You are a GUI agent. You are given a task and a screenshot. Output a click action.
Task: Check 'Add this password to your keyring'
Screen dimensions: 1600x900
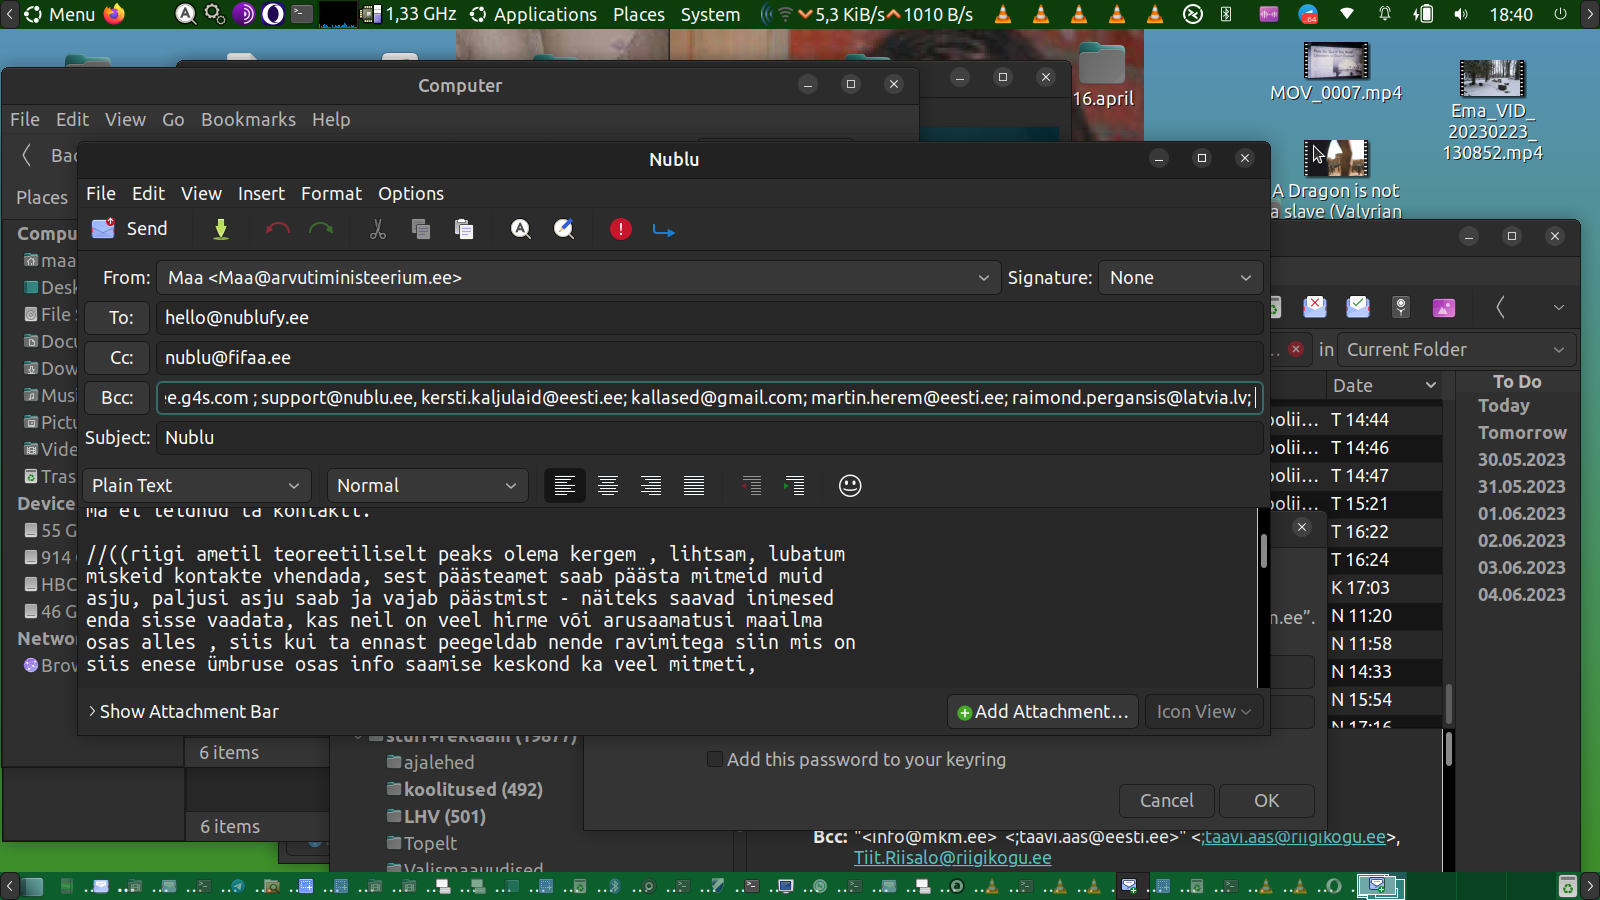point(715,760)
